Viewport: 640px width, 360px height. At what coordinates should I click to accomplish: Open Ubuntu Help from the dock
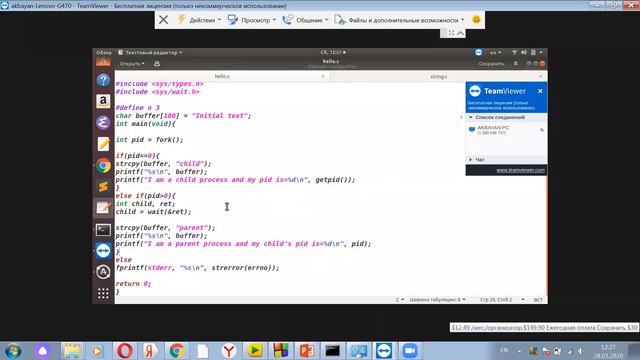(x=103, y=80)
